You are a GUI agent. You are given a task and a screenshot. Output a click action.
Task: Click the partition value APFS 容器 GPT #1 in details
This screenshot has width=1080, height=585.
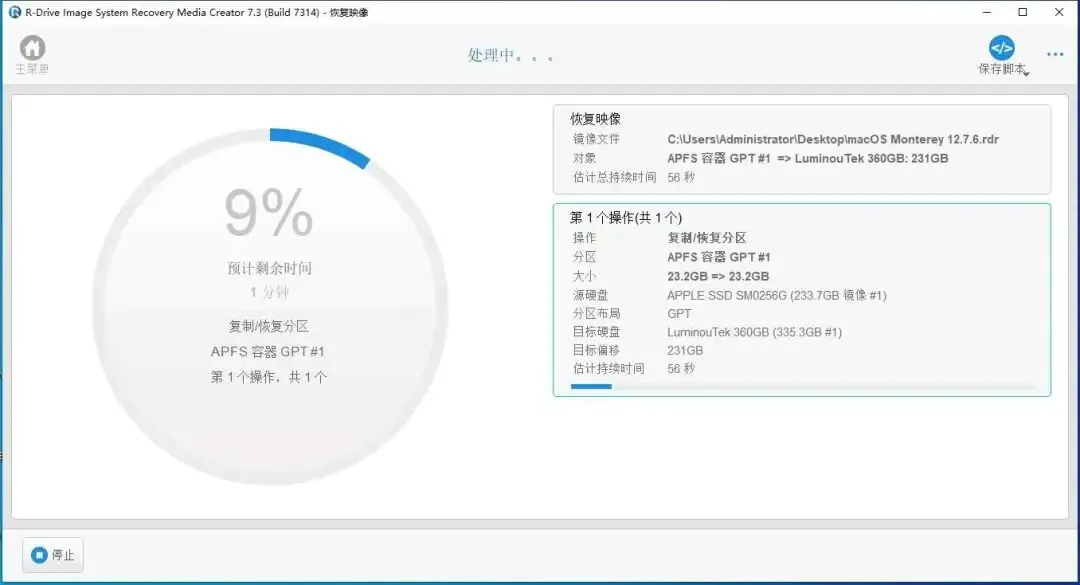tap(718, 257)
